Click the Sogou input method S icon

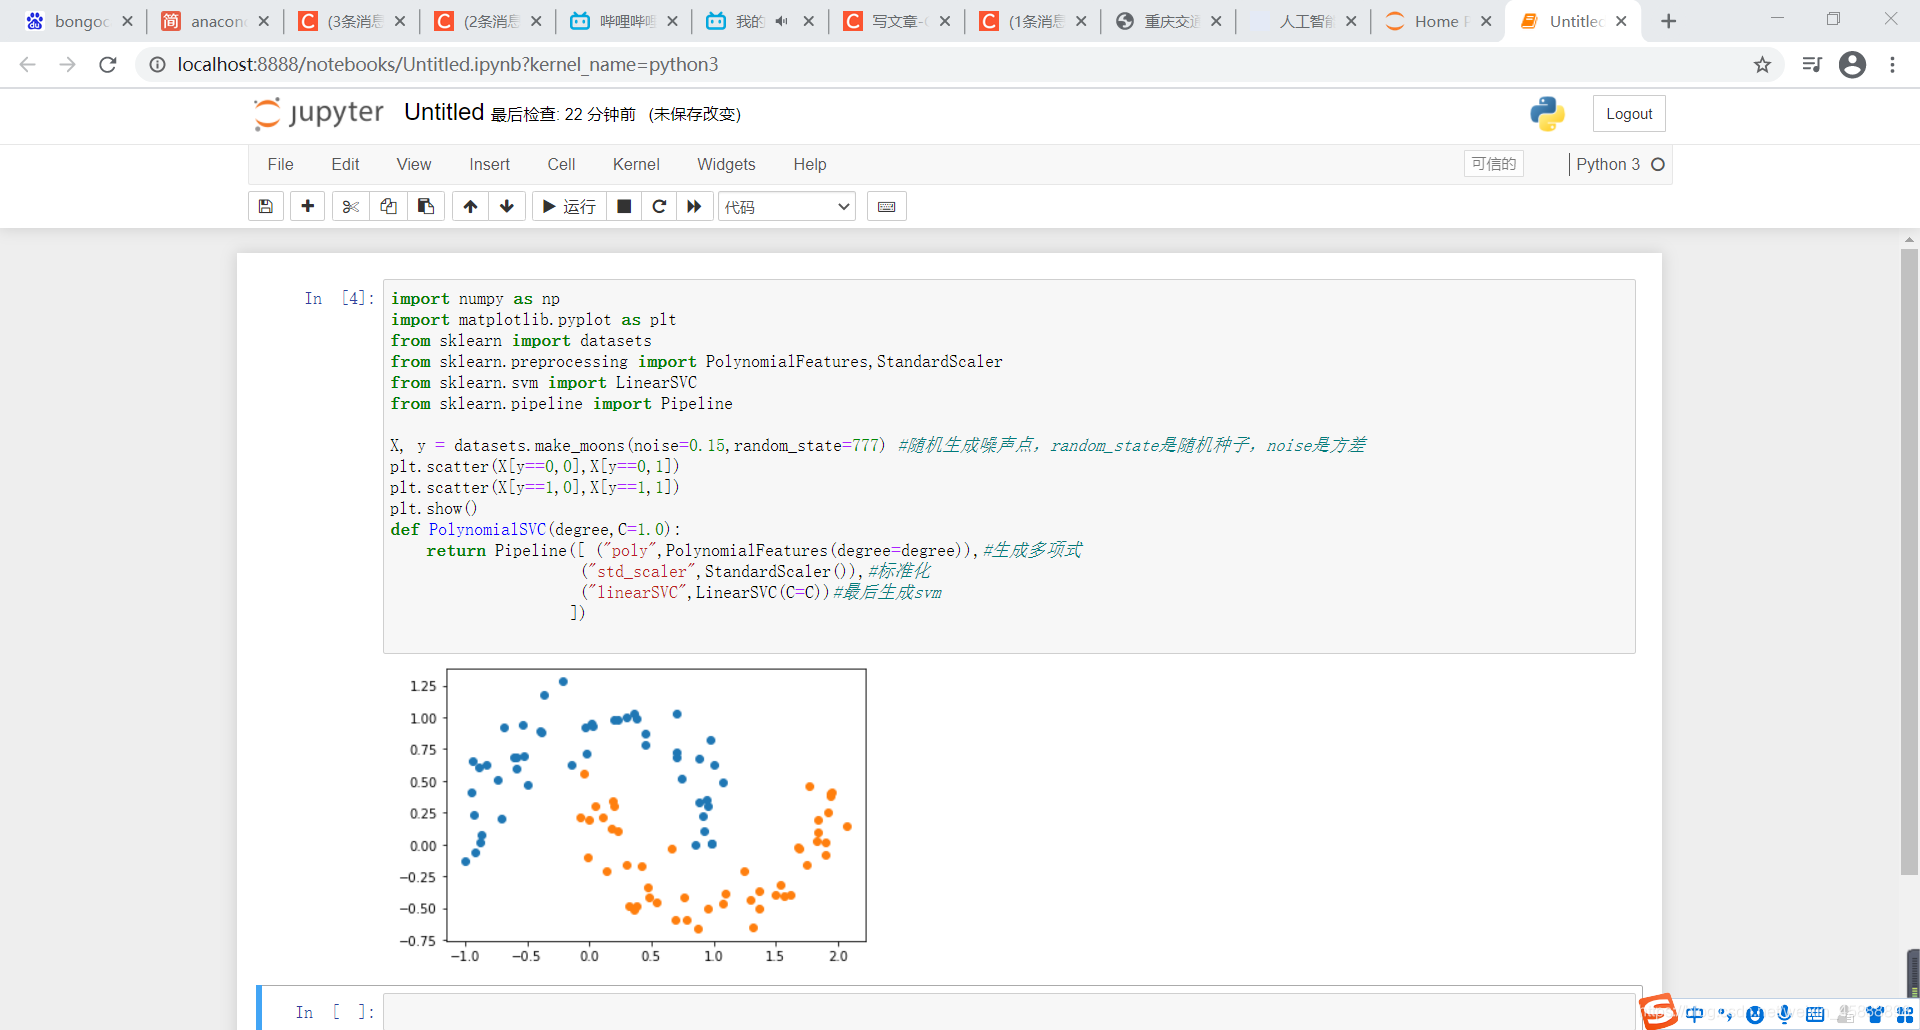[1658, 1012]
